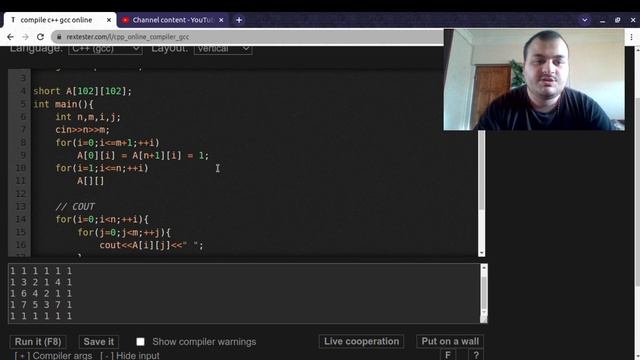Click the Save it button

99,342
